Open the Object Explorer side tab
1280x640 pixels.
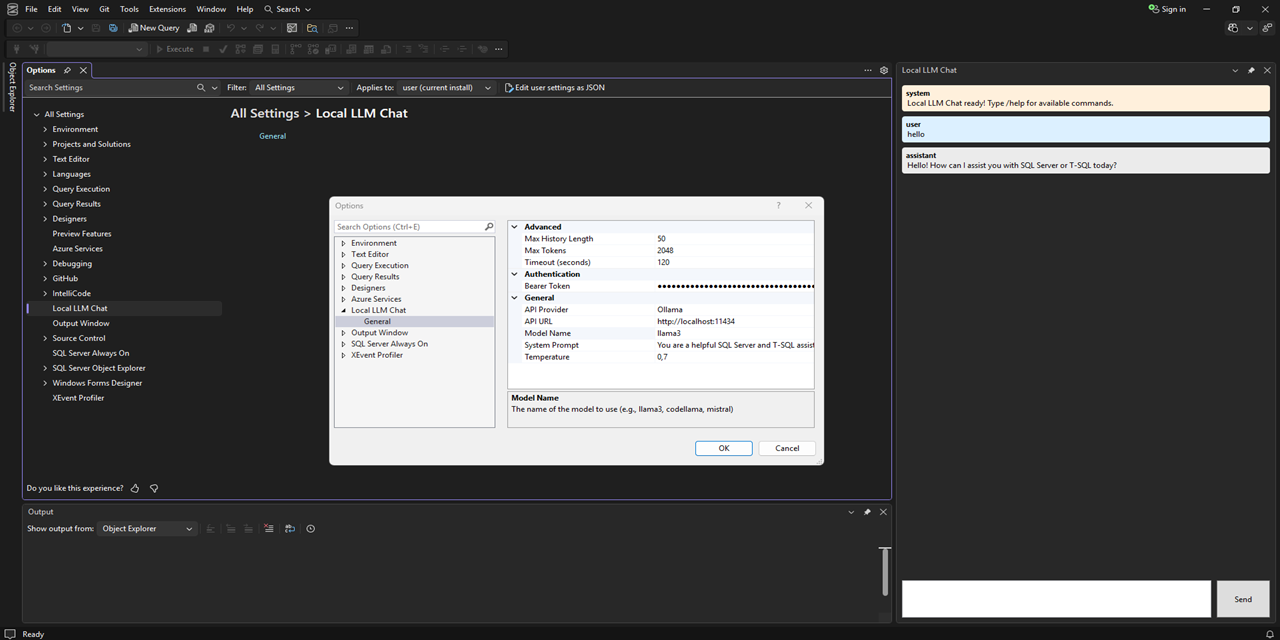click(x=12, y=87)
